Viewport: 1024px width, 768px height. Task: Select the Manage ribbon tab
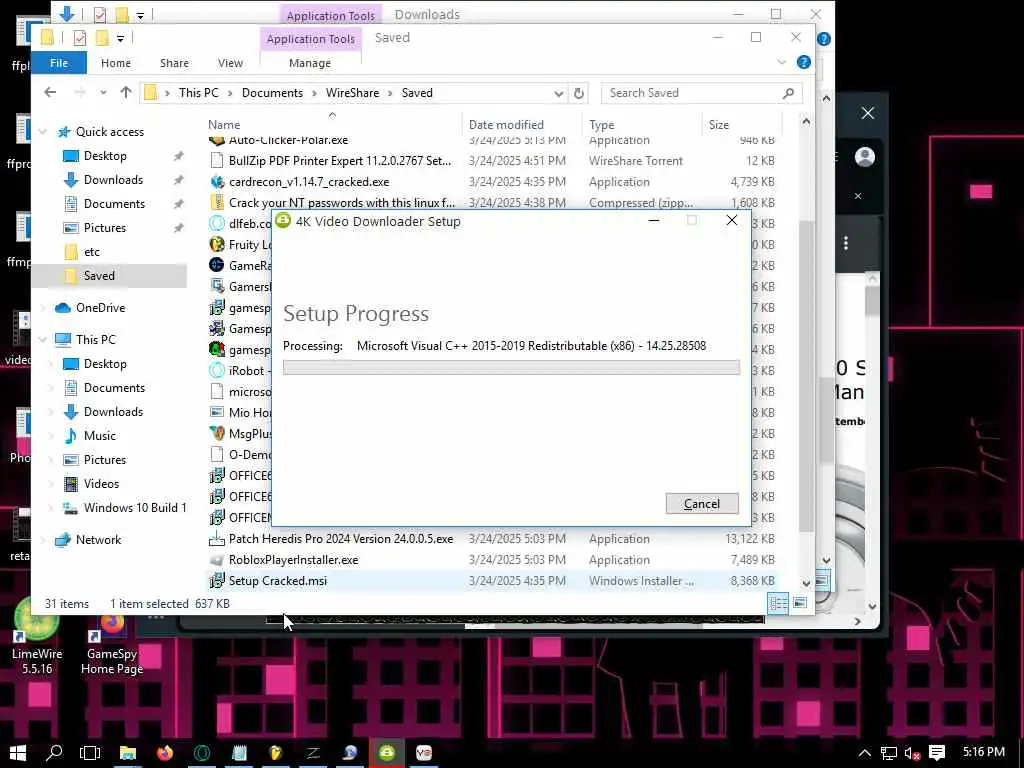click(x=310, y=63)
